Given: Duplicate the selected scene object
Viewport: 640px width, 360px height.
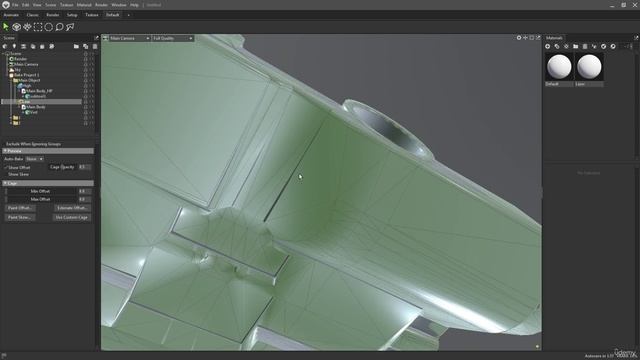Looking at the screenshot, I should [x=85, y=47].
